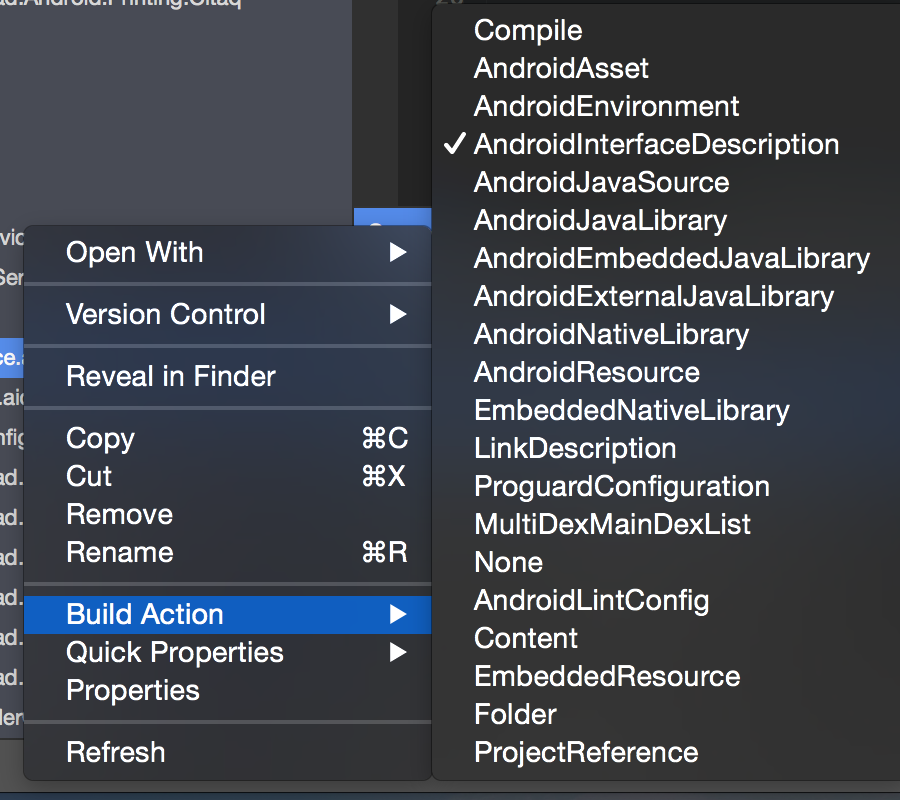Expand the Open With submenu arrow
The image size is (900, 800).
tap(398, 252)
